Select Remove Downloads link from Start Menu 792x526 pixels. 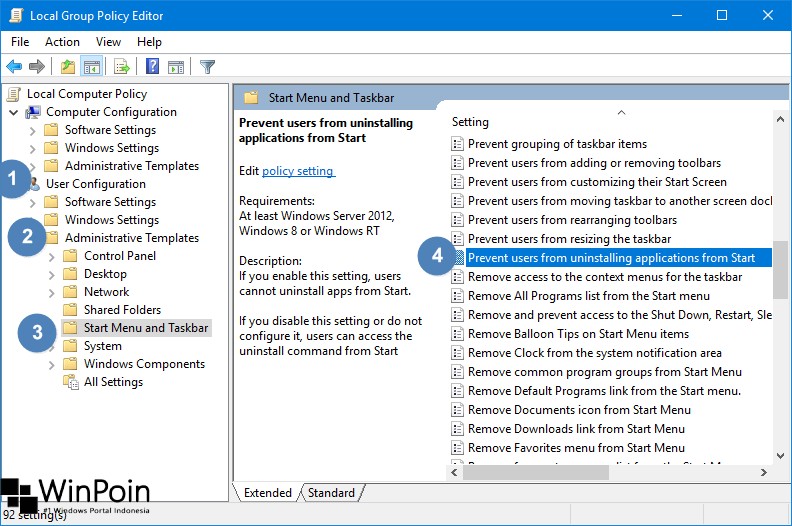pyautogui.click(x=576, y=429)
